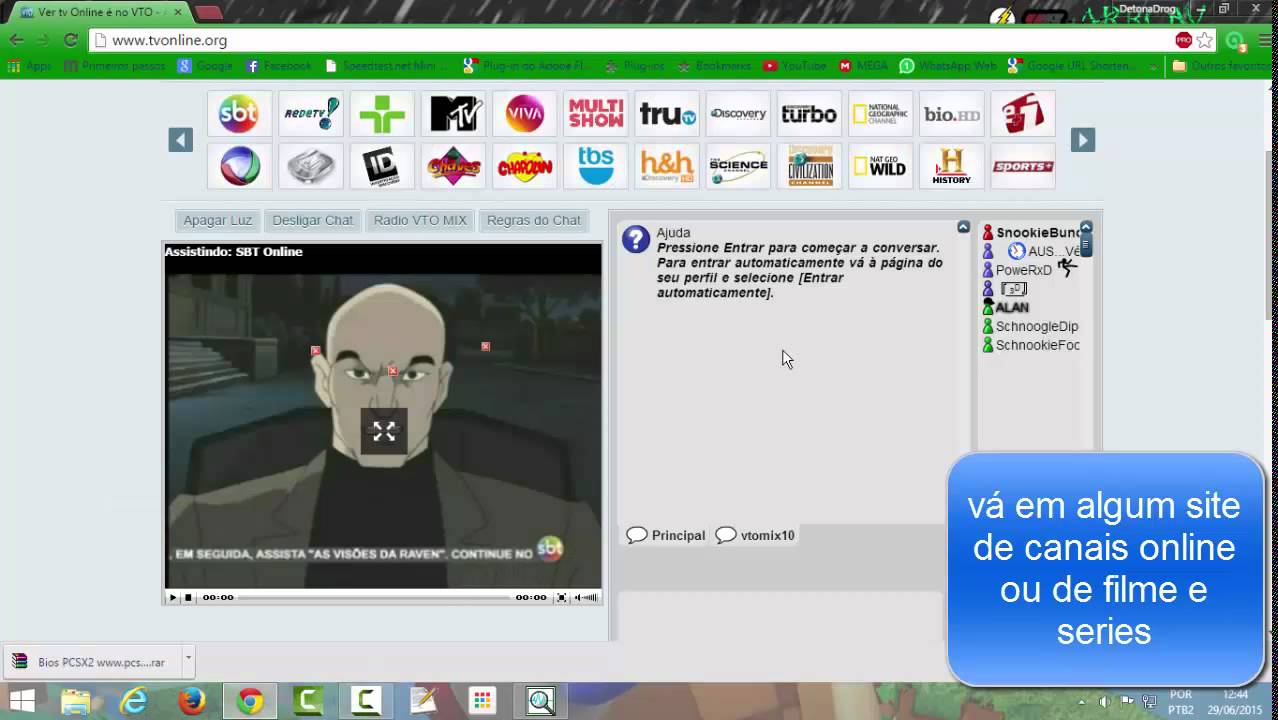Open the Chapolin channel logo

tap(524, 166)
